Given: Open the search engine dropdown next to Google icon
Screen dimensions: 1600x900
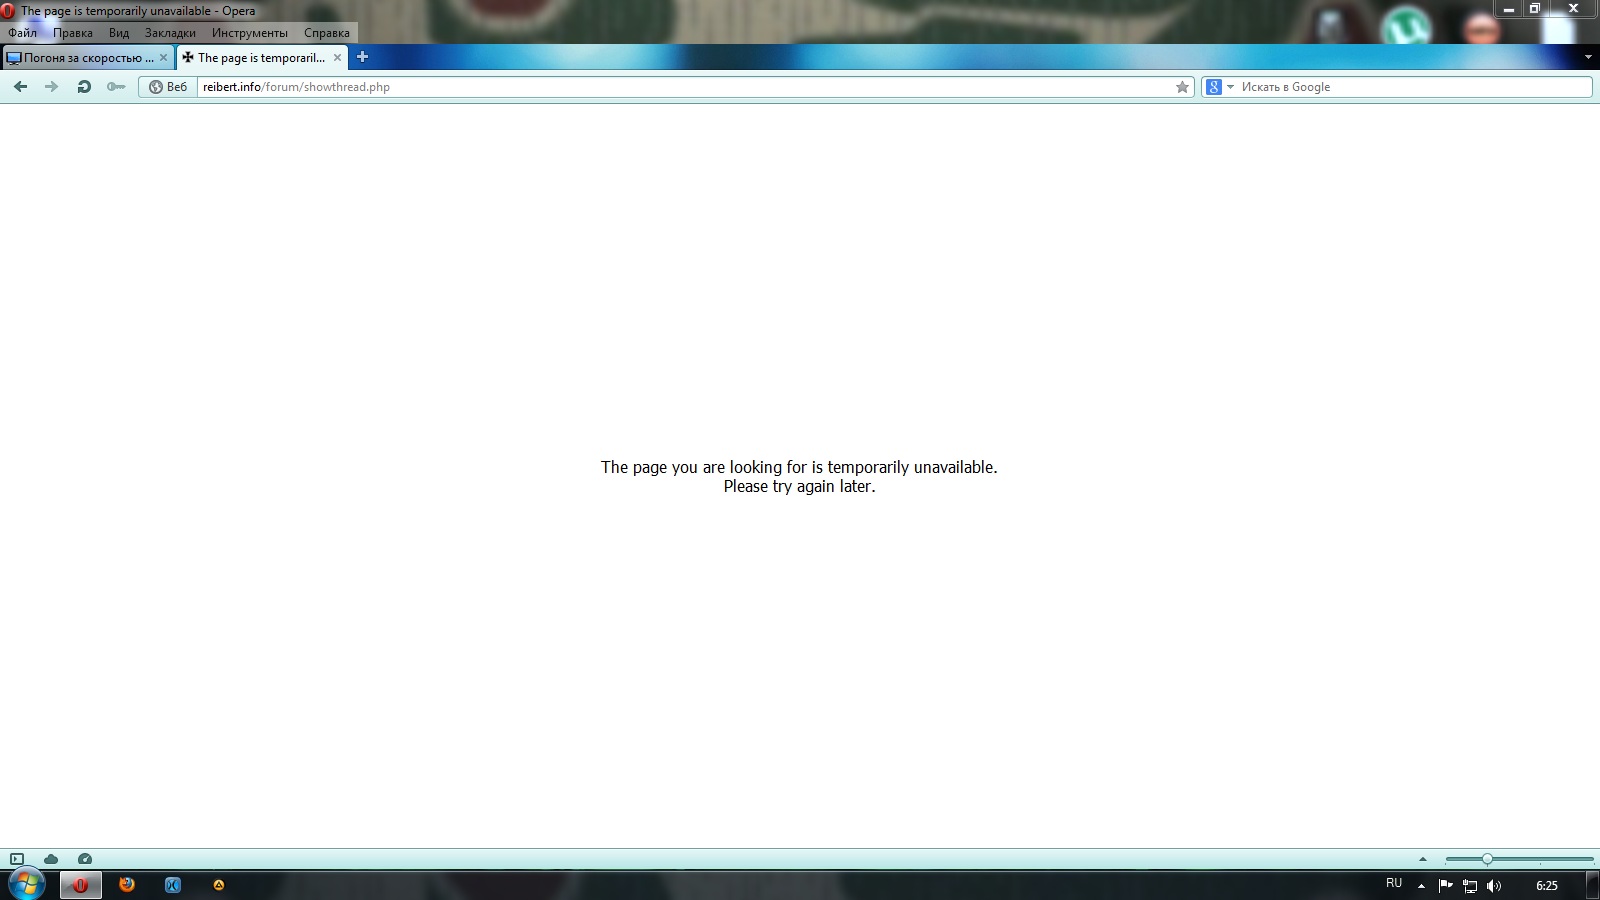Looking at the screenshot, I should (x=1230, y=87).
